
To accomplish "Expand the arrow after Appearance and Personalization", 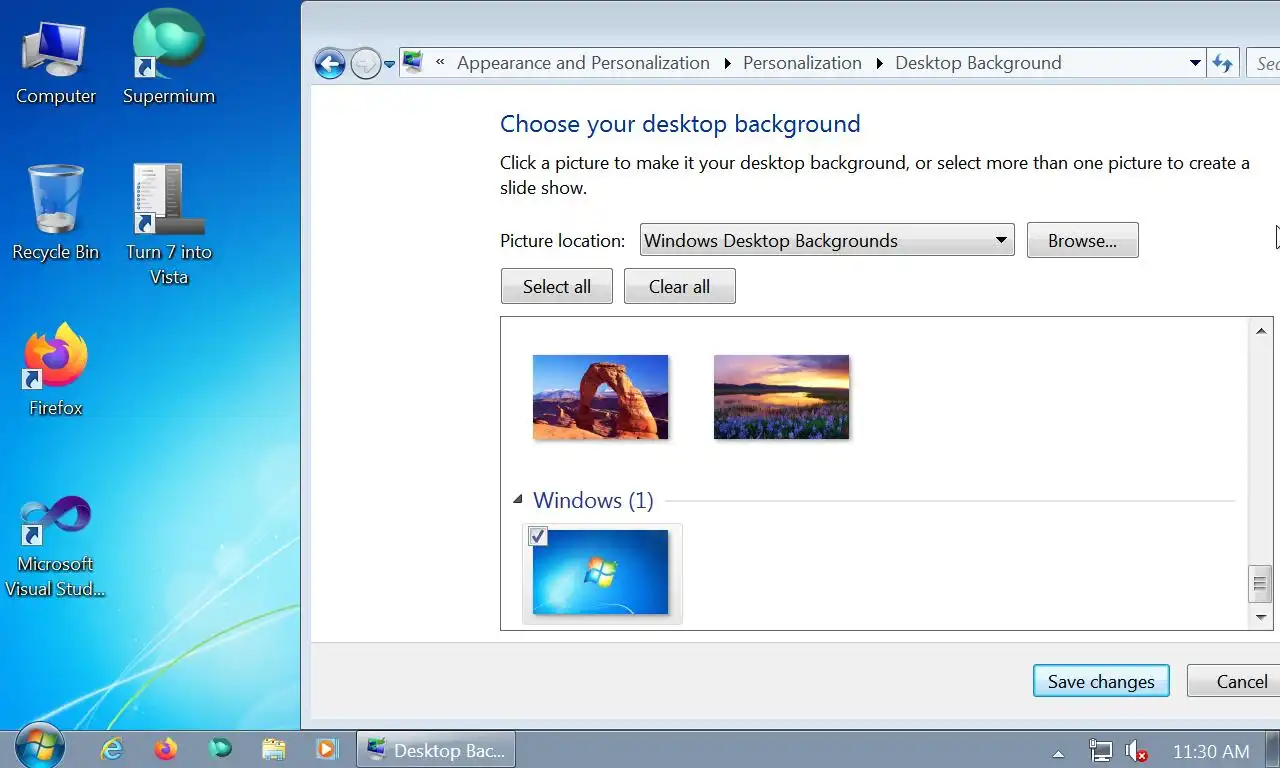I will [727, 63].
